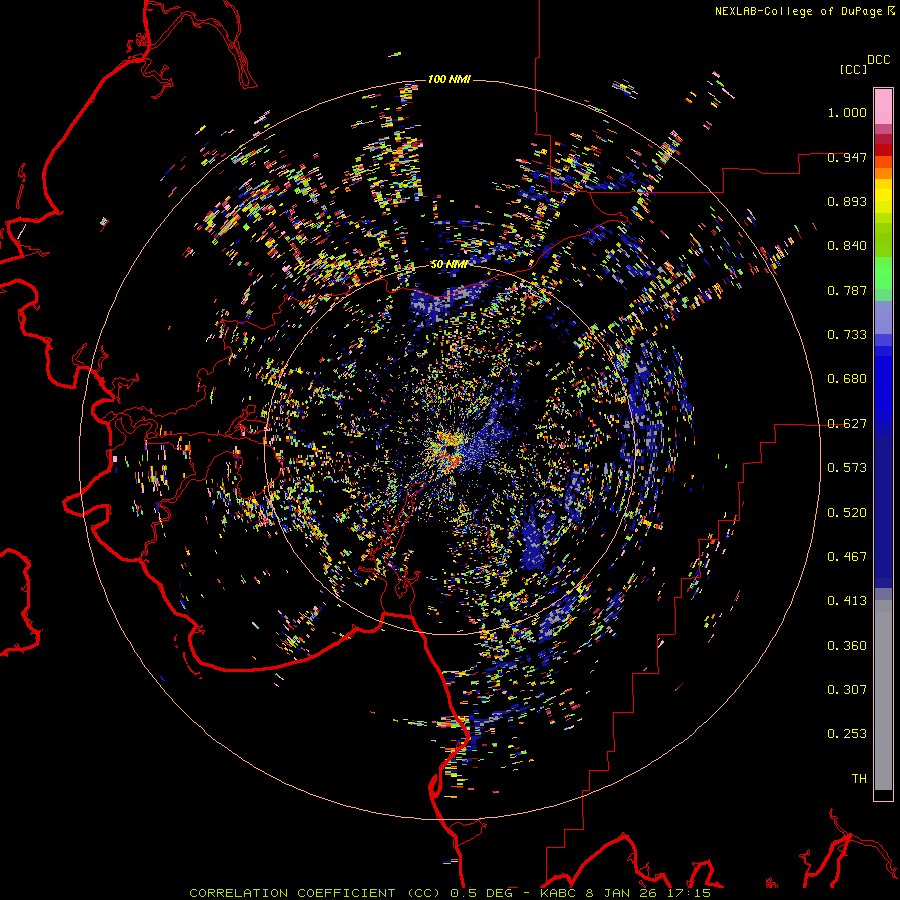The image size is (900, 900).
Task: Pick the gray section of color bar
Action: tap(883, 695)
